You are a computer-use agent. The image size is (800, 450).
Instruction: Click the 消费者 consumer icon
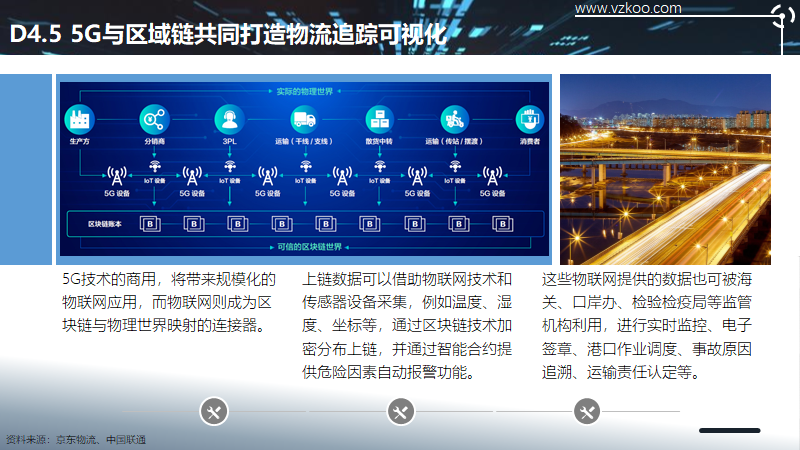[x=529, y=119]
